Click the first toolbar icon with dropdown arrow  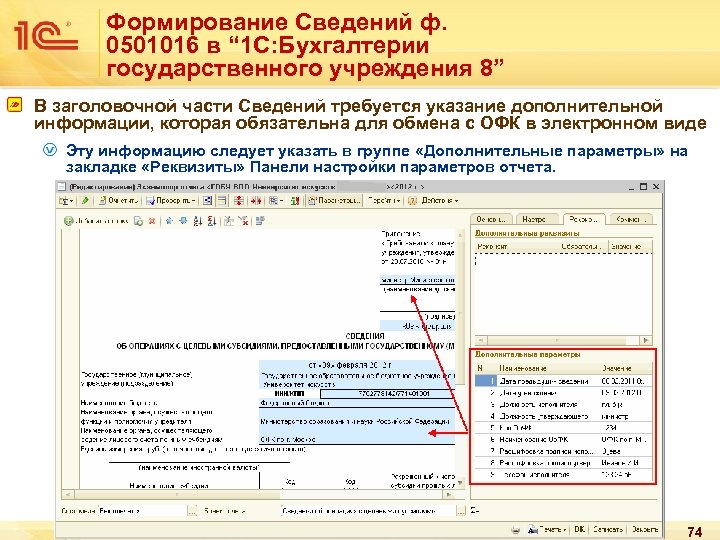66,201
